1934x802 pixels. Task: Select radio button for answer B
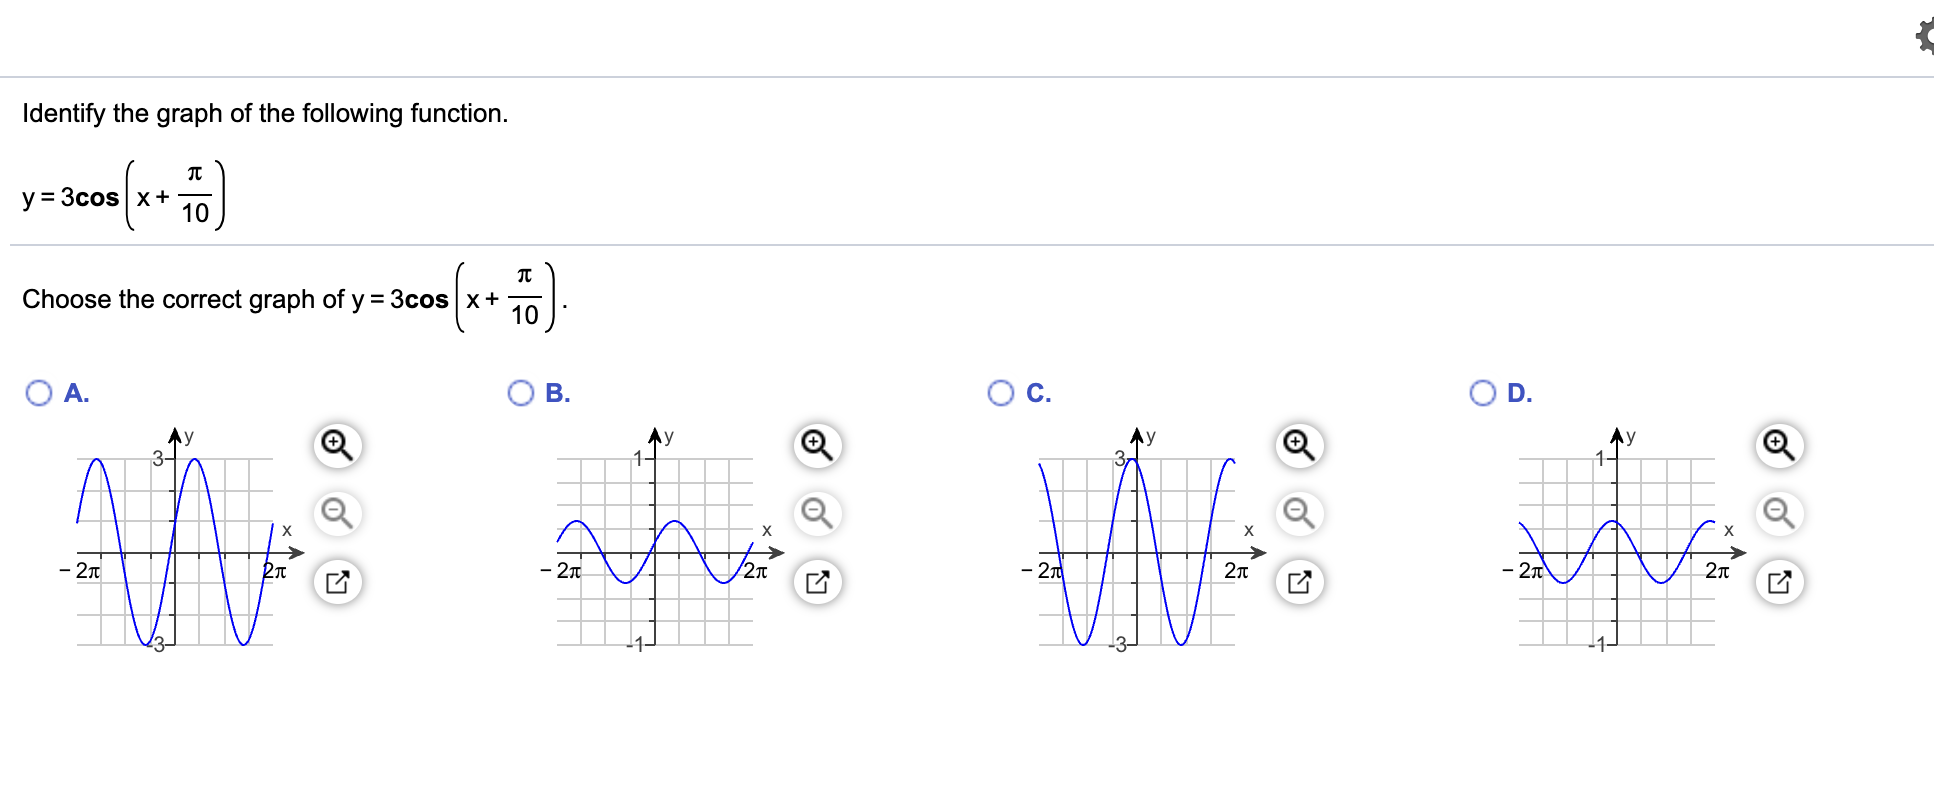tap(521, 393)
